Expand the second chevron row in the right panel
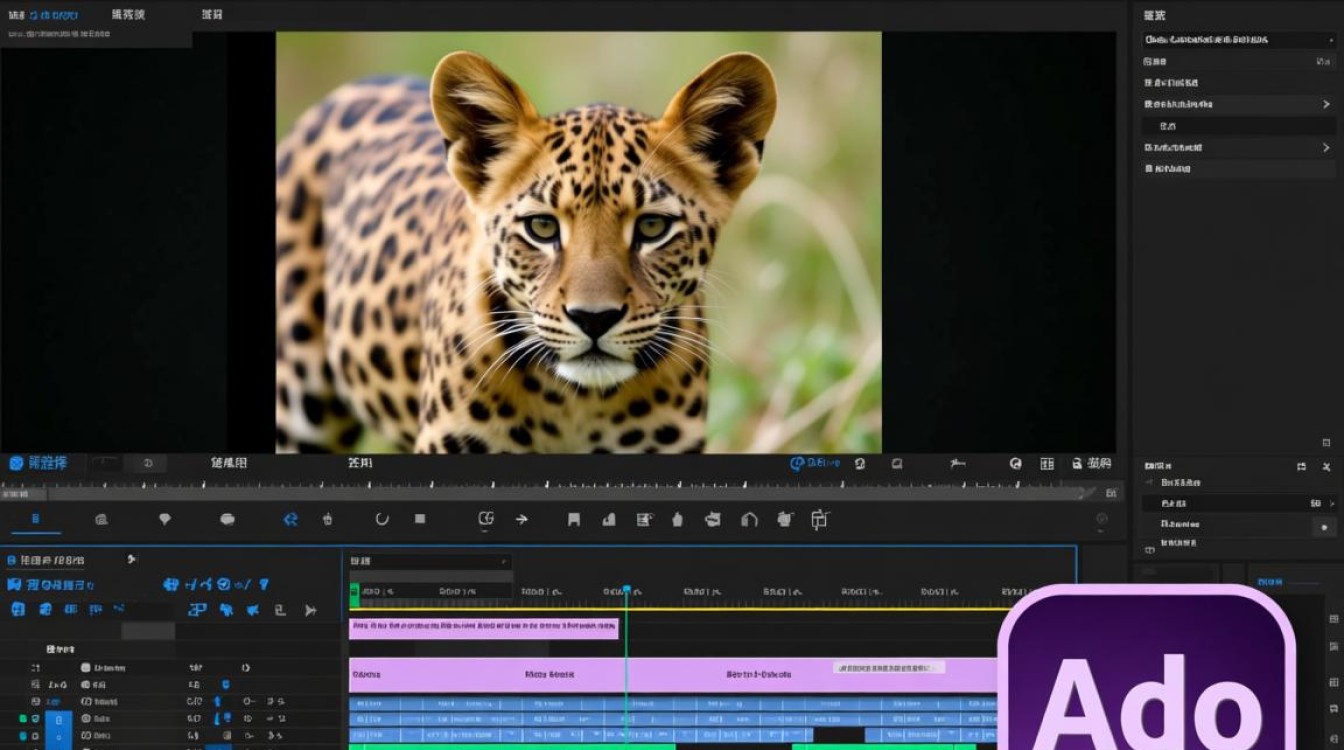 [x=1240, y=147]
